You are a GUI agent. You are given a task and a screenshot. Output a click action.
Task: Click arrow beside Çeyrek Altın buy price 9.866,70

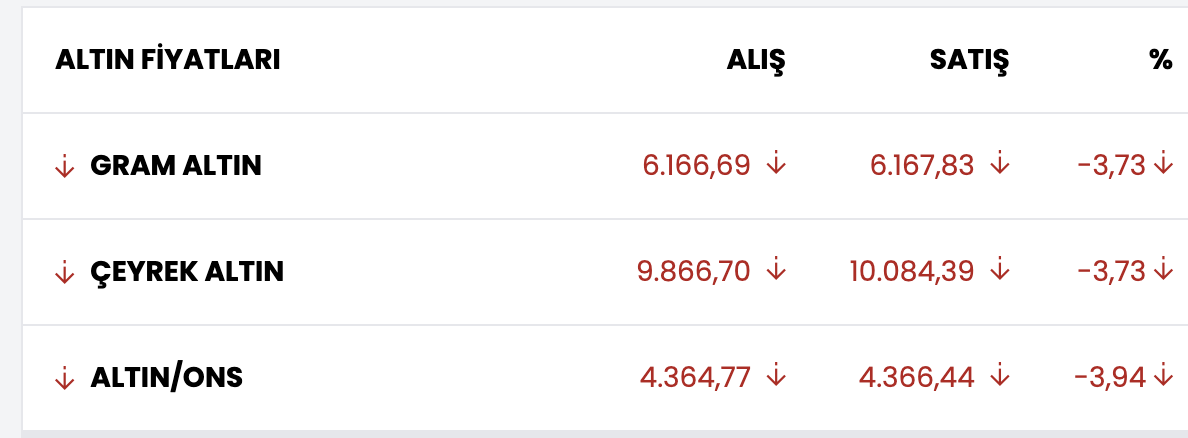[776, 270]
